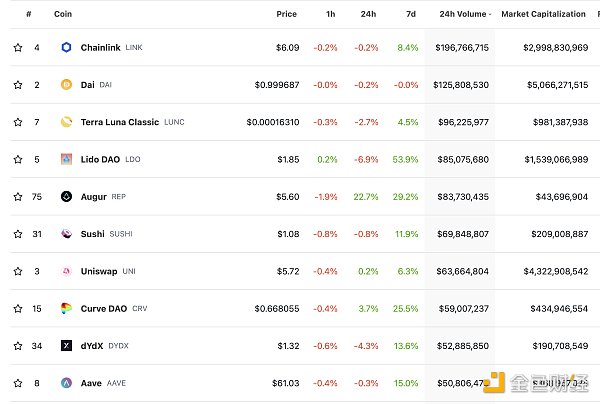Sort by 7d change column header

click(412, 15)
